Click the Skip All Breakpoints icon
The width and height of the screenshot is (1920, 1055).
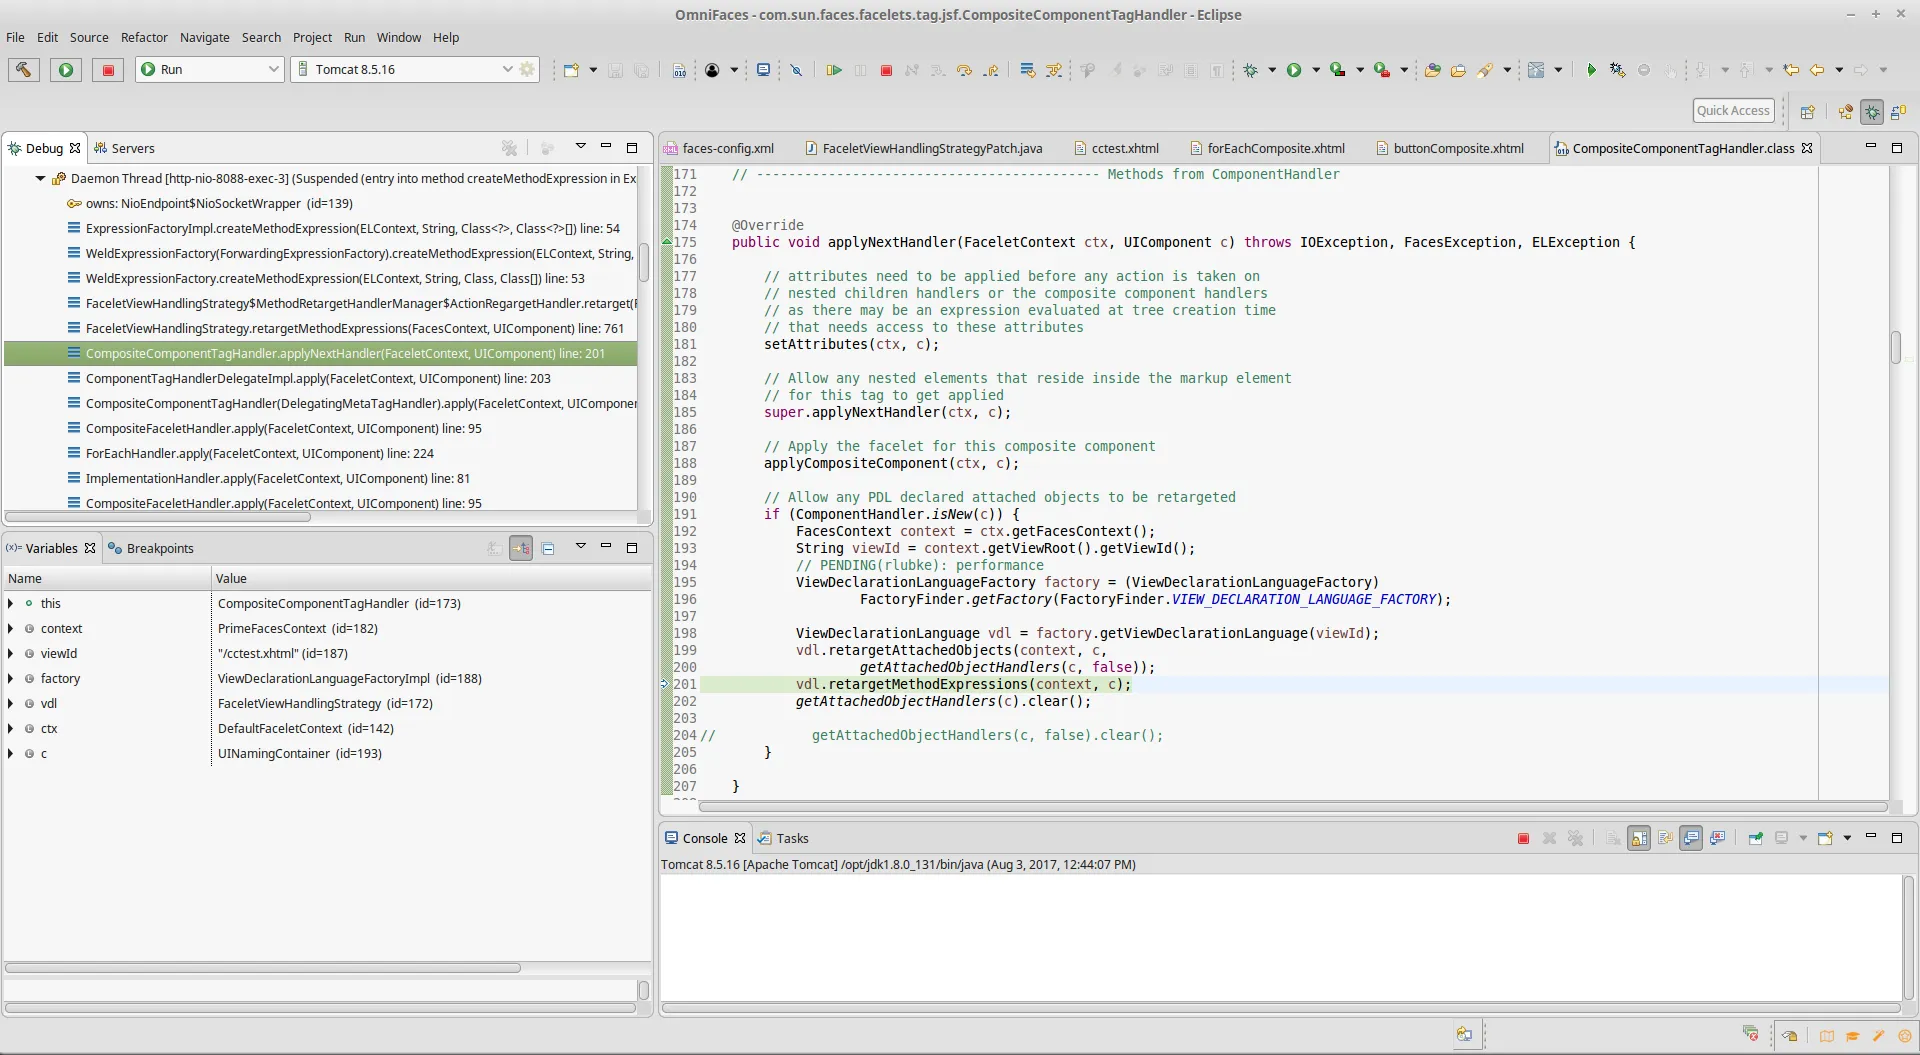796,70
